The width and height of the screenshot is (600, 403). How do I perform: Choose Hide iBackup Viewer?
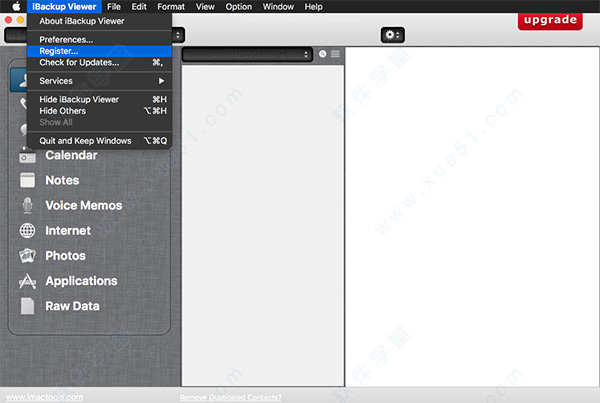coord(99,100)
